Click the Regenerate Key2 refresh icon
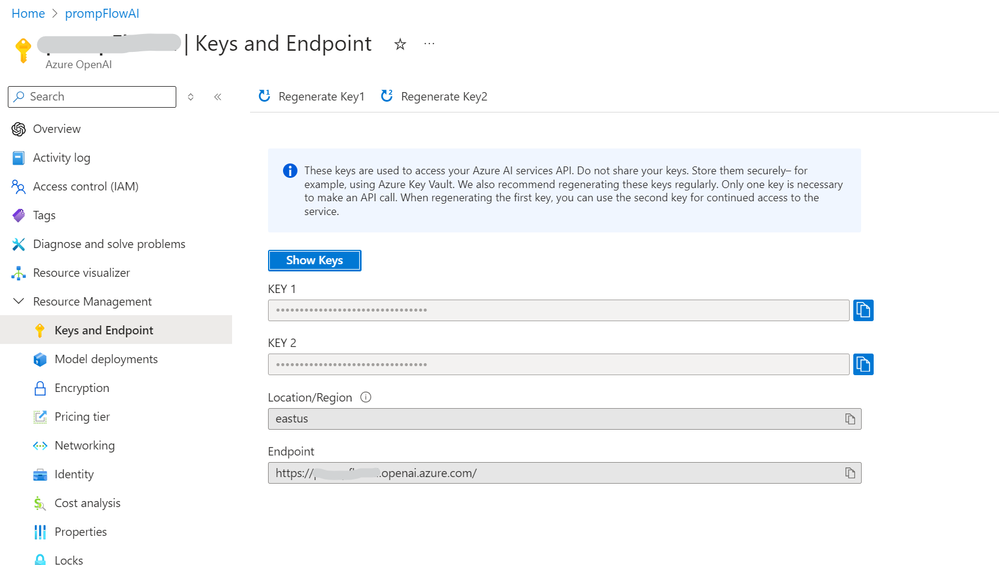 pos(387,96)
